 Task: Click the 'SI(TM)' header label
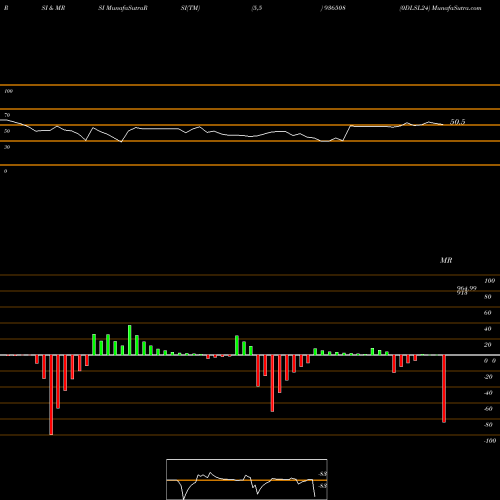coord(190,8)
